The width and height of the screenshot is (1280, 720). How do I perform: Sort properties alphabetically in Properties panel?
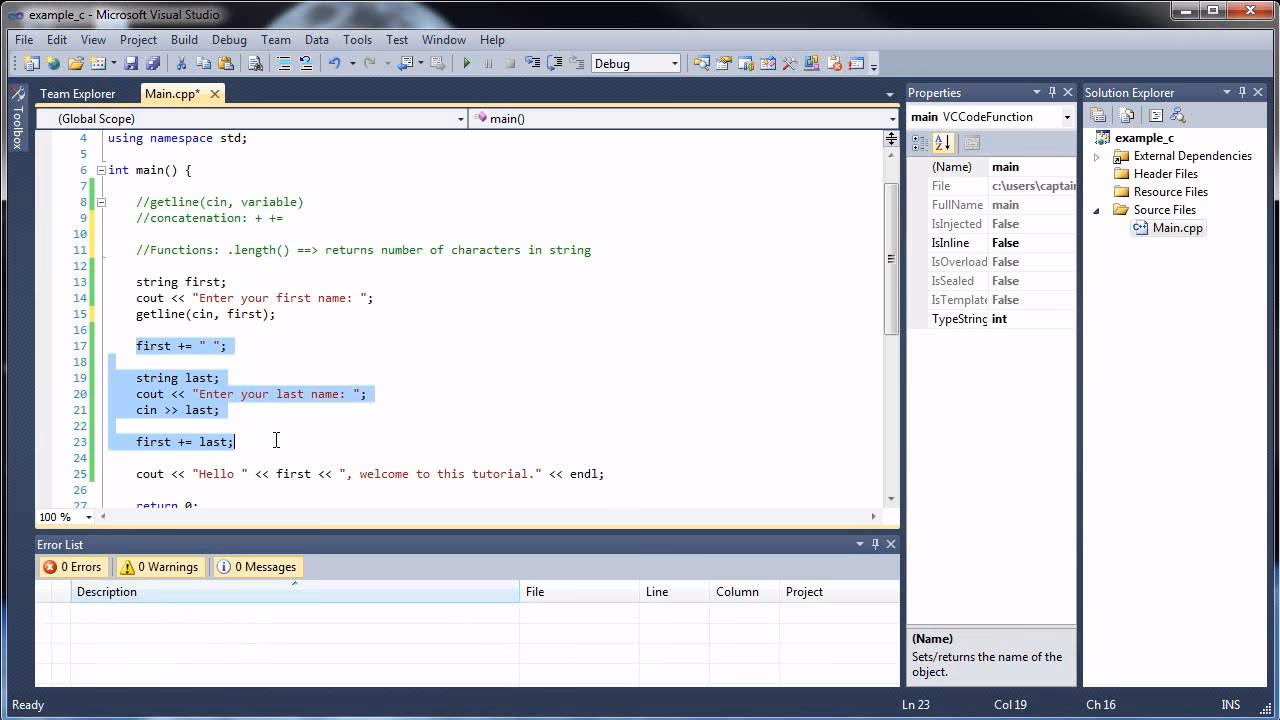click(943, 142)
